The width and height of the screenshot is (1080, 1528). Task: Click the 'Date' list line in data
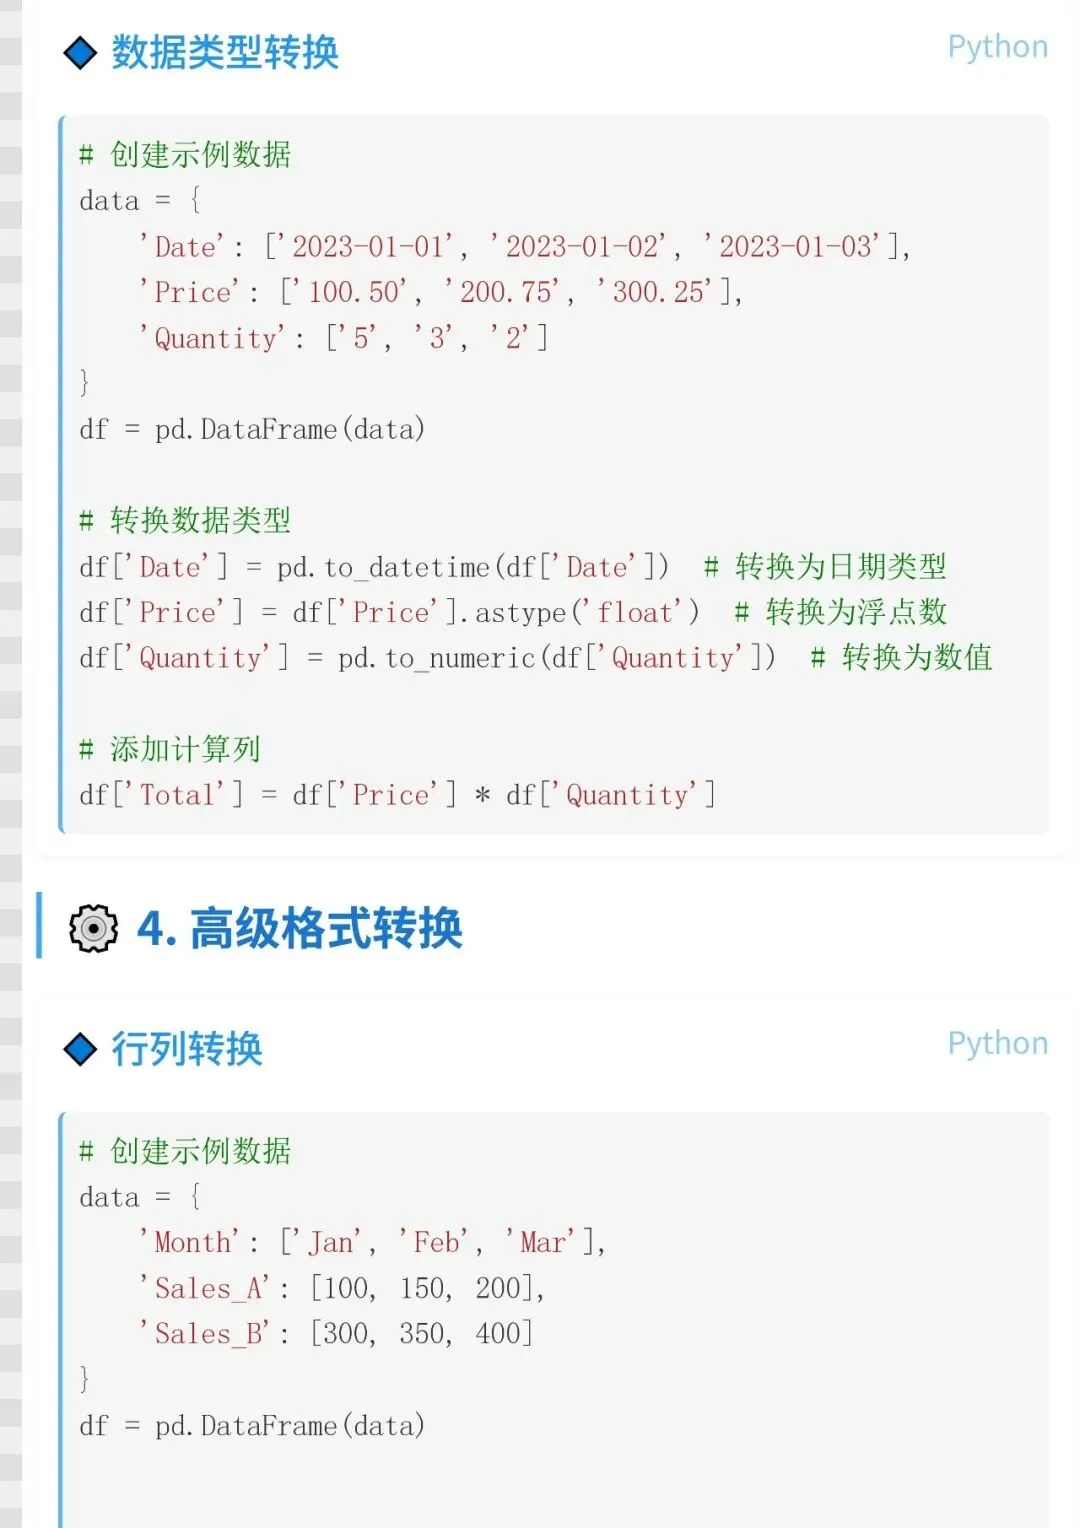pos(525,246)
